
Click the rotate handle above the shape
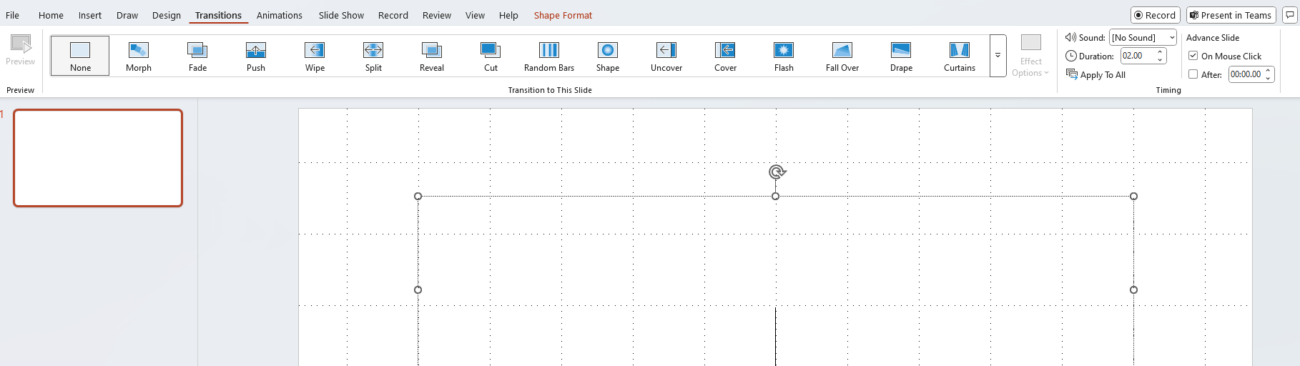click(776, 172)
